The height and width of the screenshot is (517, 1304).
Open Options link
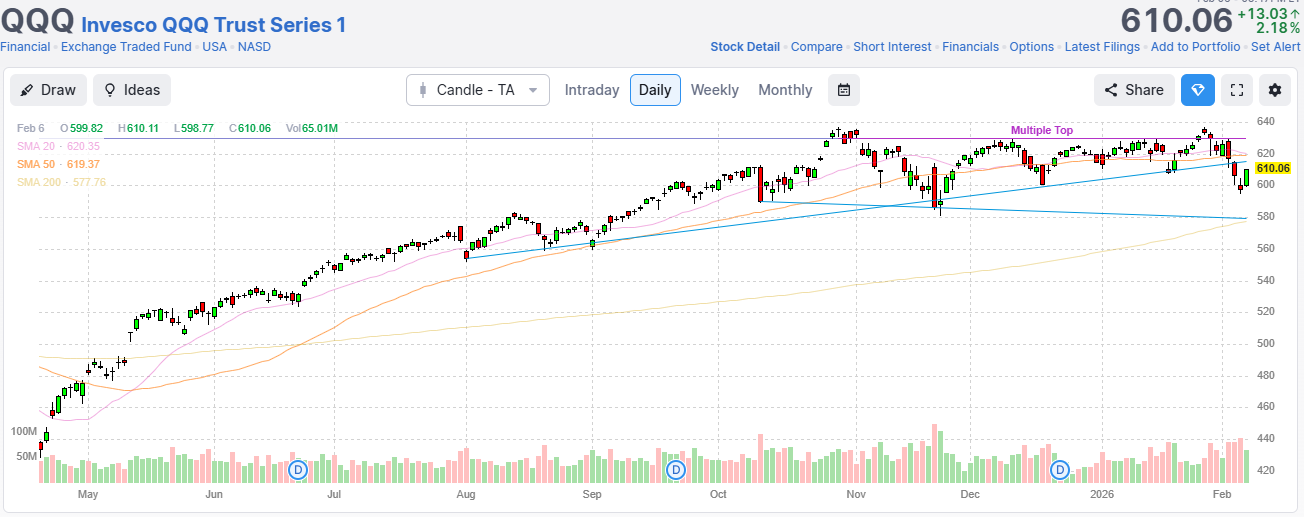tap(1031, 47)
